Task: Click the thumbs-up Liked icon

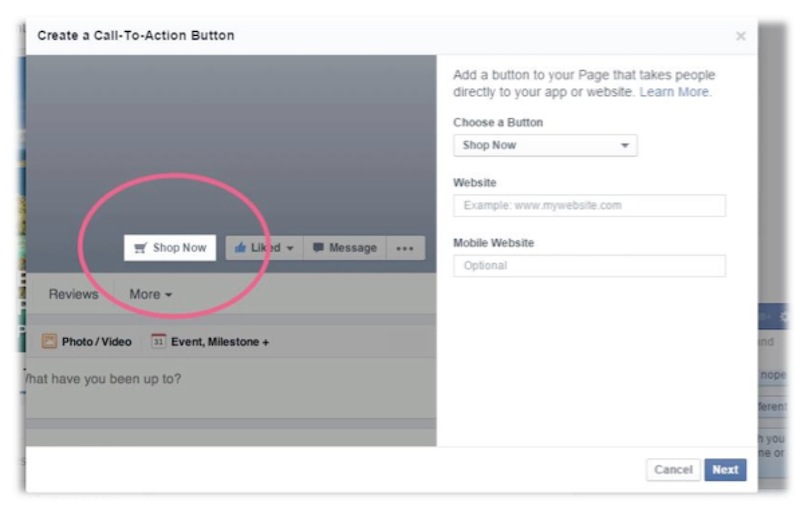Action: point(240,248)
